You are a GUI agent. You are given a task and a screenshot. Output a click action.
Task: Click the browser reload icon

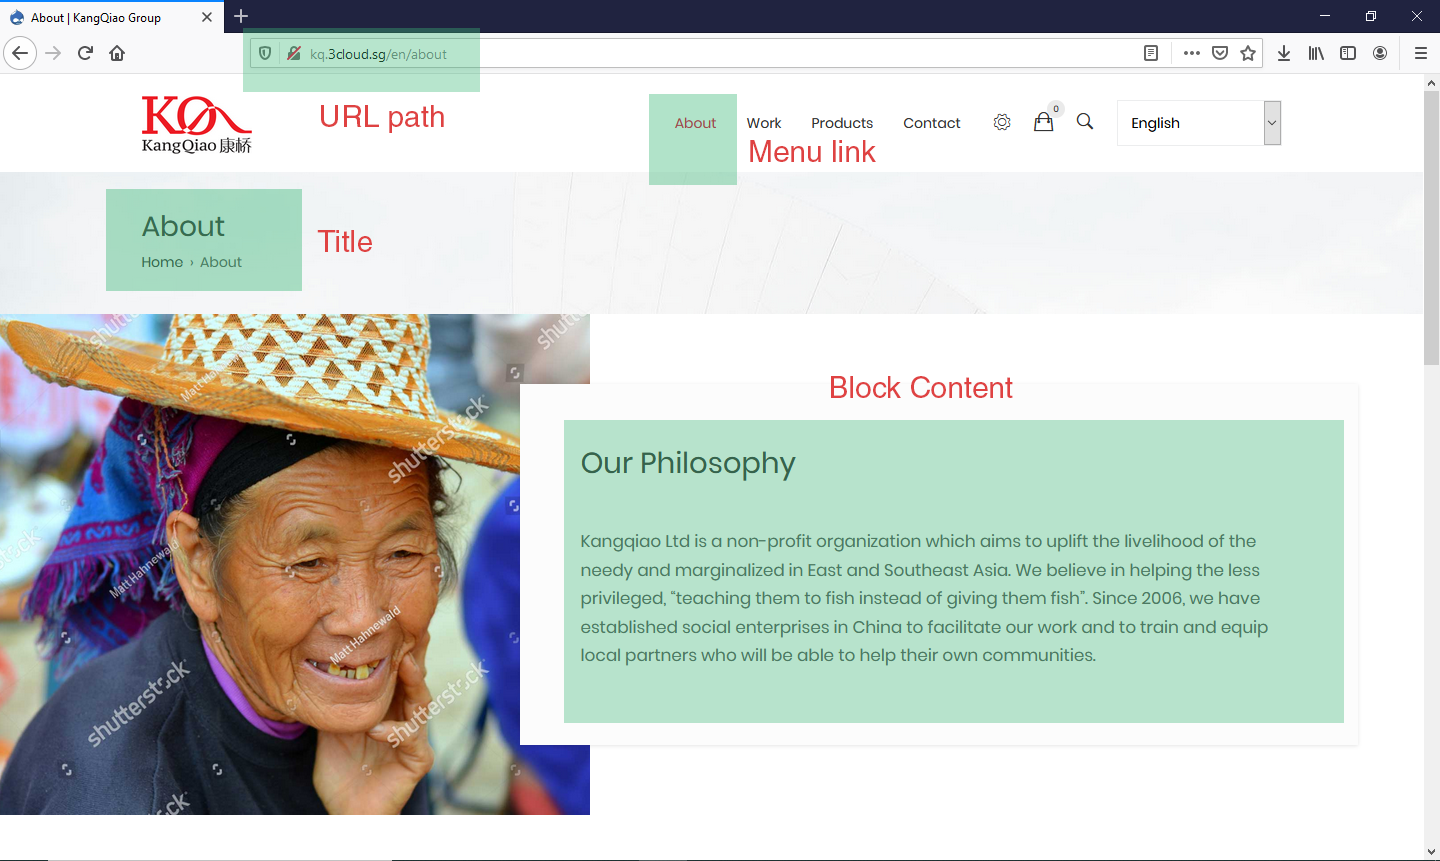pos(85,53)
